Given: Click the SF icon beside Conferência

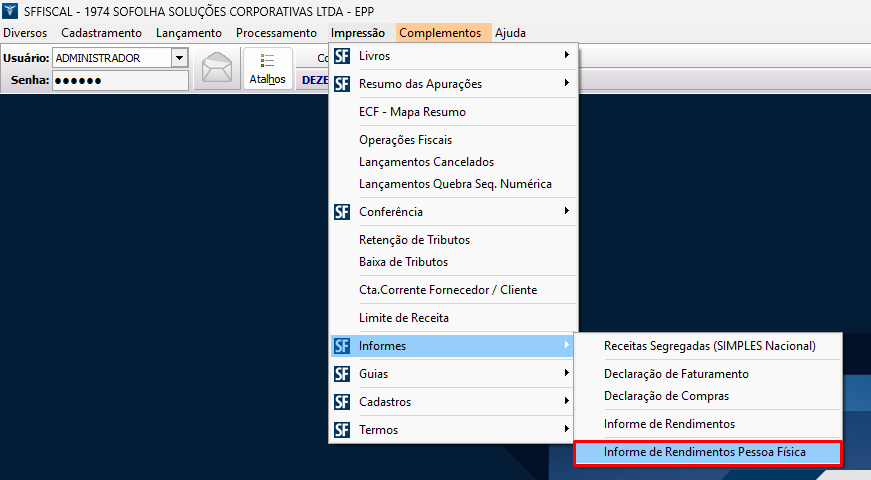Looking at the screenshot, I should click(342, 212).
